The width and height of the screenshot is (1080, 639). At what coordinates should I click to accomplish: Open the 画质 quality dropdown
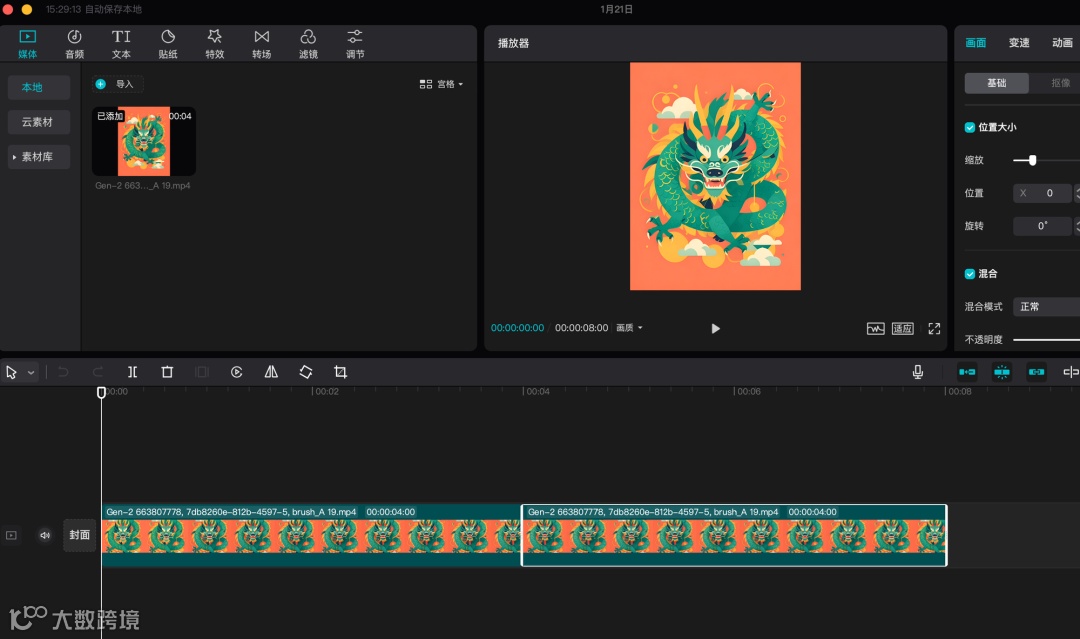[629, 328]
